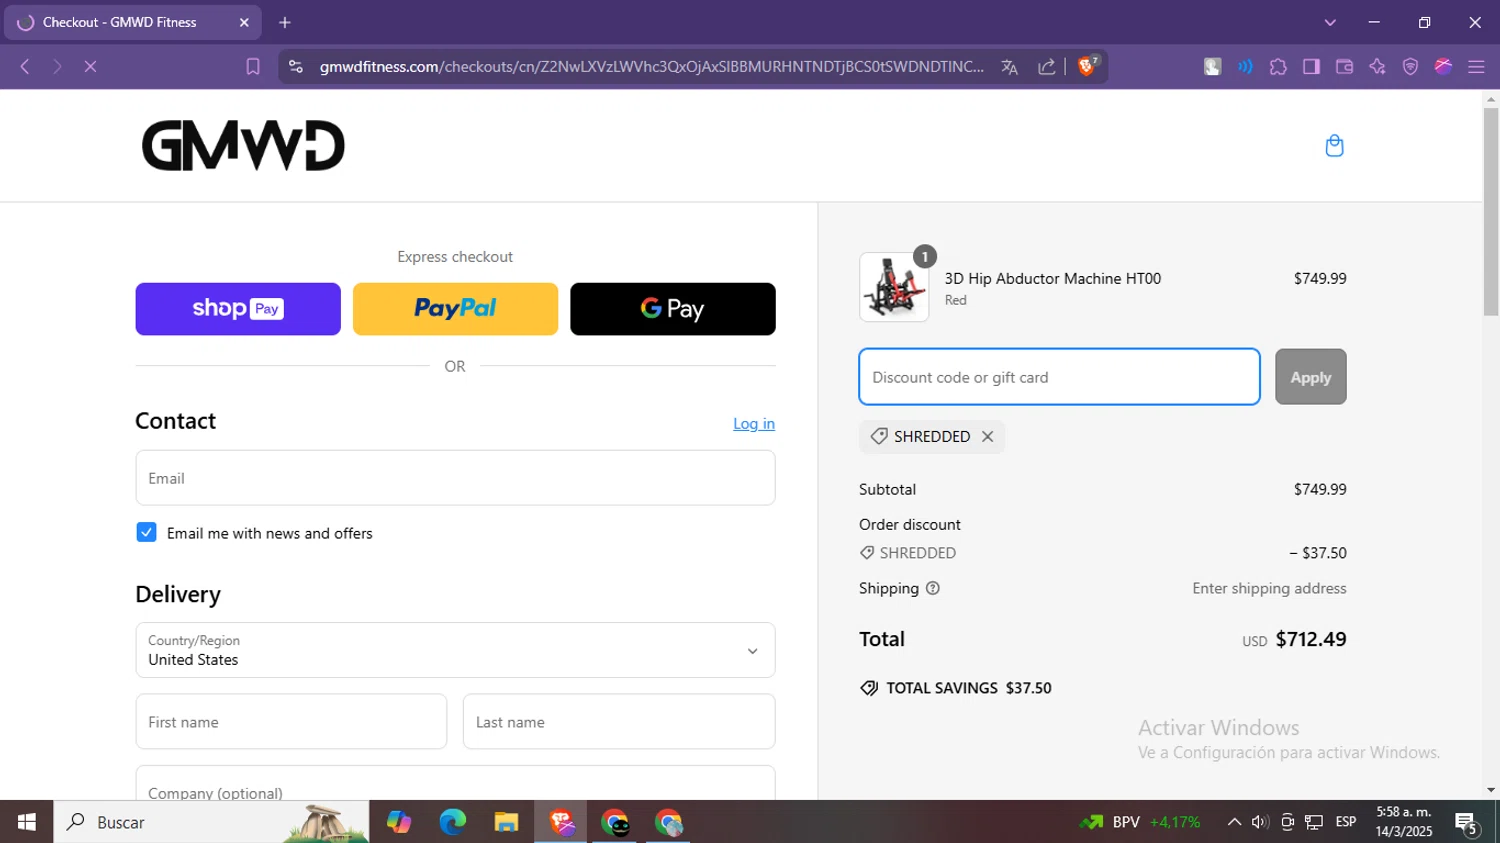Click the shipping info question mark icon
The height and width of the screenshot is (843, 1500).
click(x=933, y=588)
